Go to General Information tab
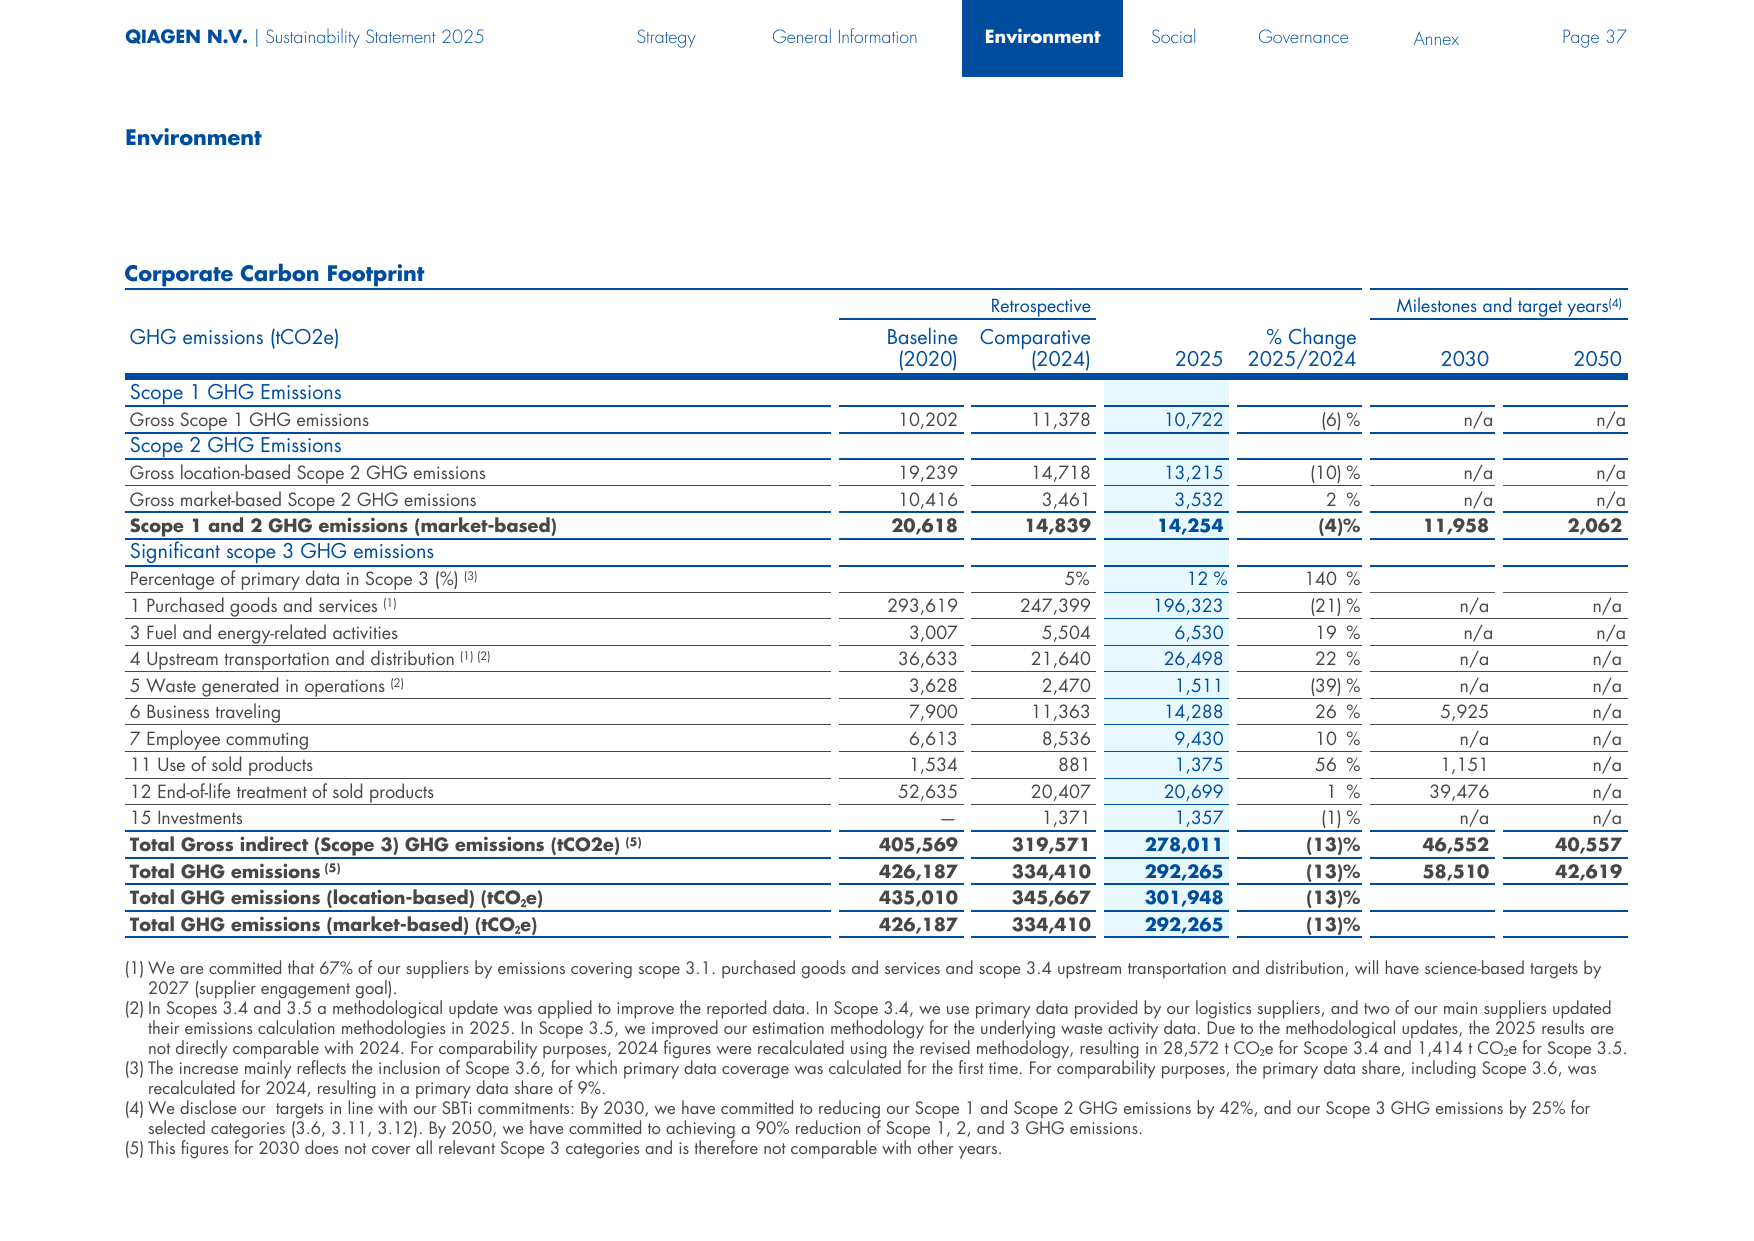The height and width of the screenshot is (1241, 1754). point(844,37)
